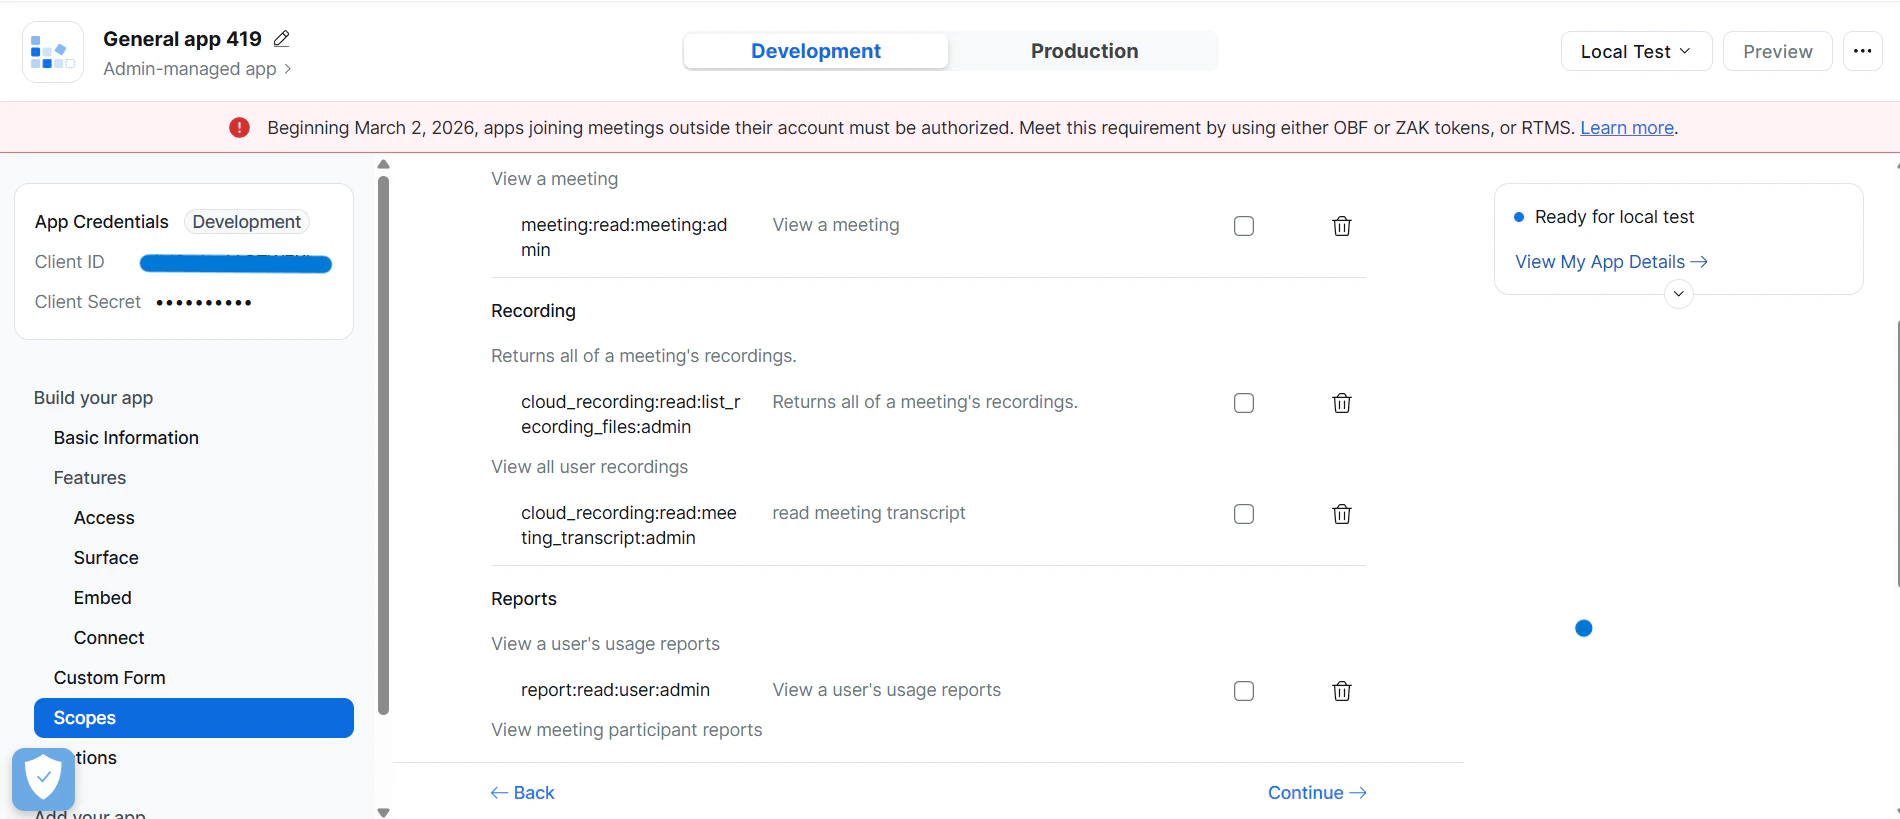
Task: Open the Surface section
Action: [106, 558]
